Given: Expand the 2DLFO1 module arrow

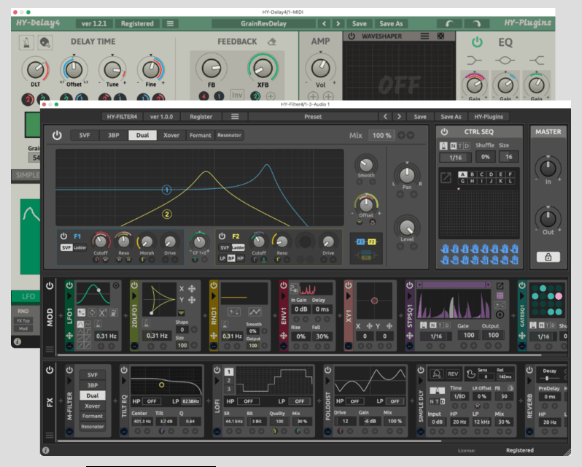Looking at the screenshot, I should 134,296.
